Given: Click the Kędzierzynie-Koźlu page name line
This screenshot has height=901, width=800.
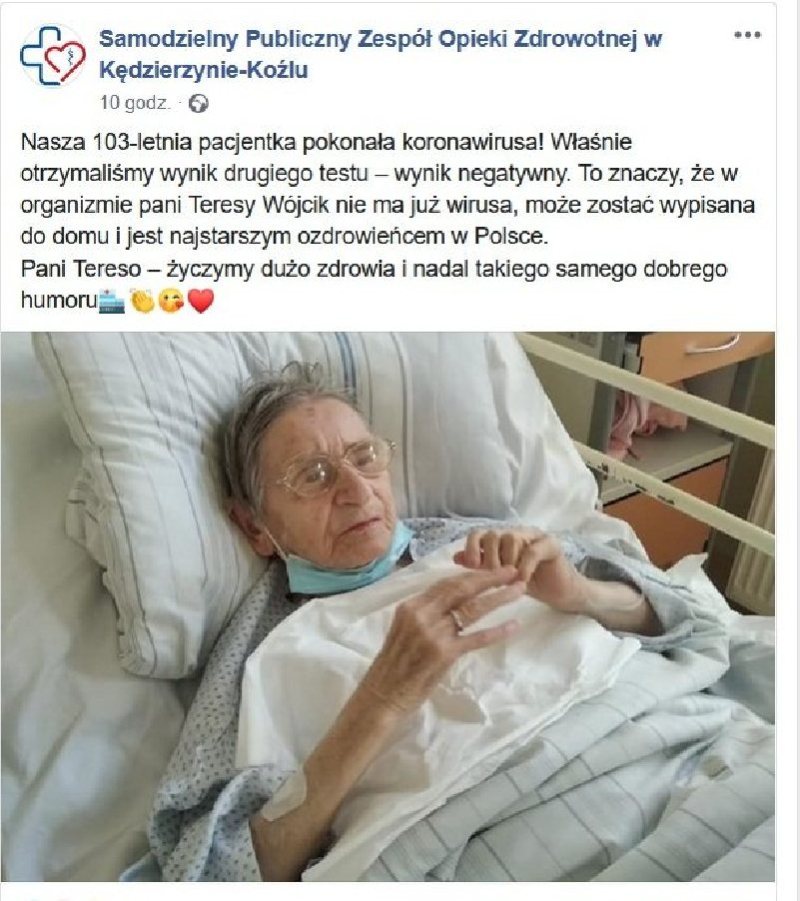Looking at the screenshot, I should coord(203,70).
